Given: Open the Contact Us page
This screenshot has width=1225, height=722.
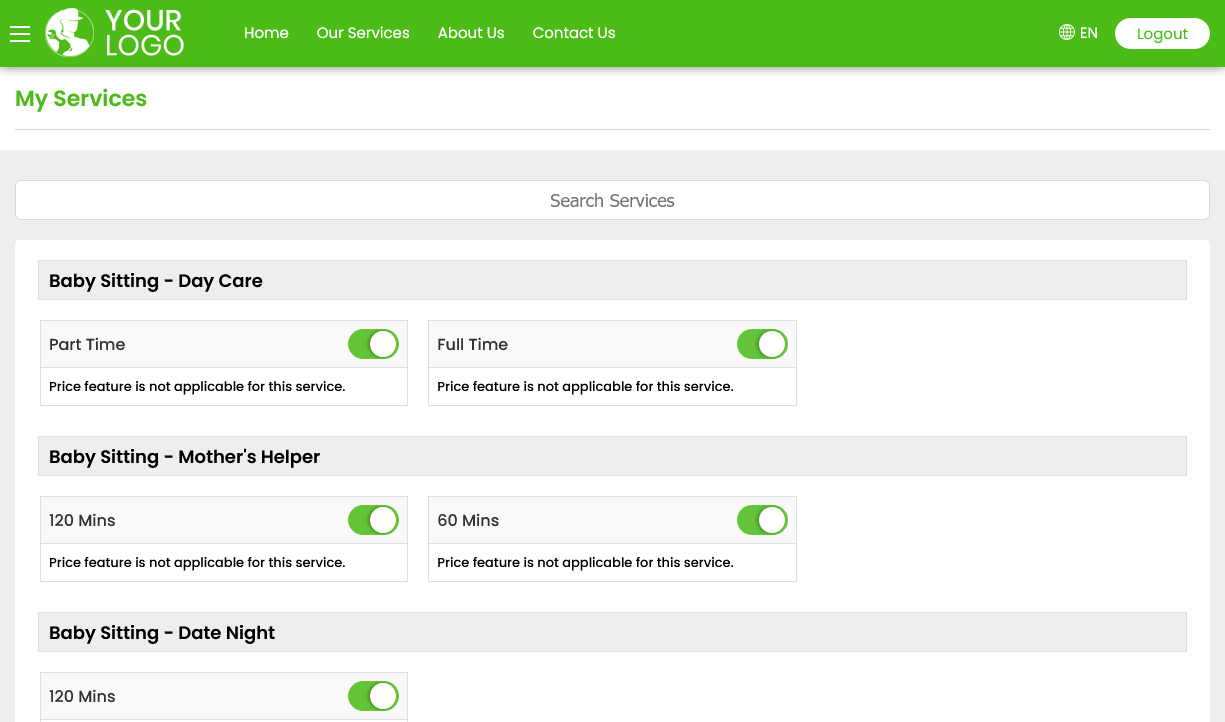Looking at the screenshot, I should click(574, 33).
